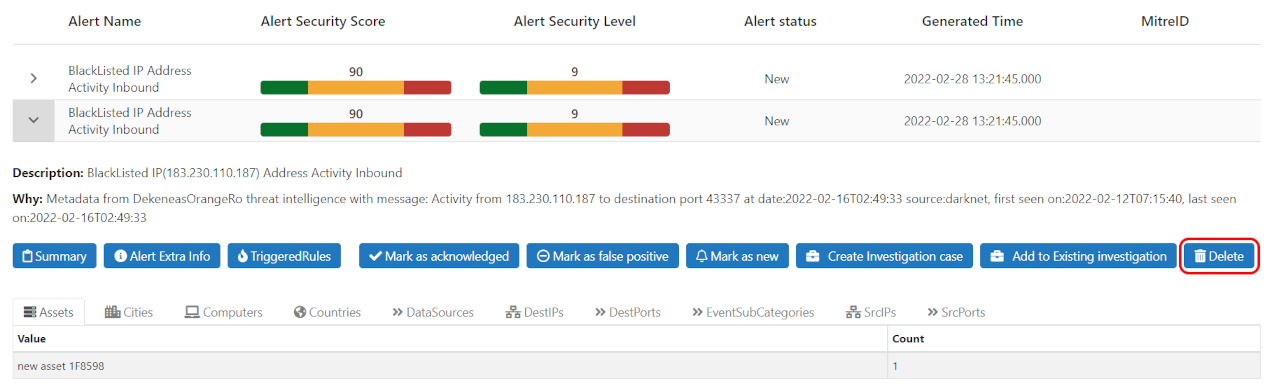The height and width of the screenshot is (386, 1265).
Task: Open the Countries tab
Action: (327, 312)
